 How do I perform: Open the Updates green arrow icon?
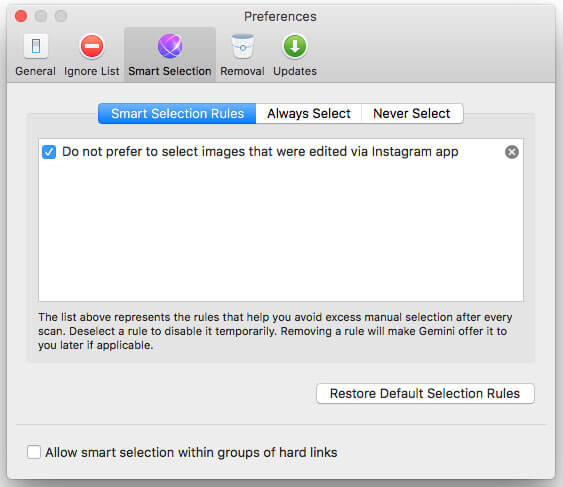[x=295, y=46]
